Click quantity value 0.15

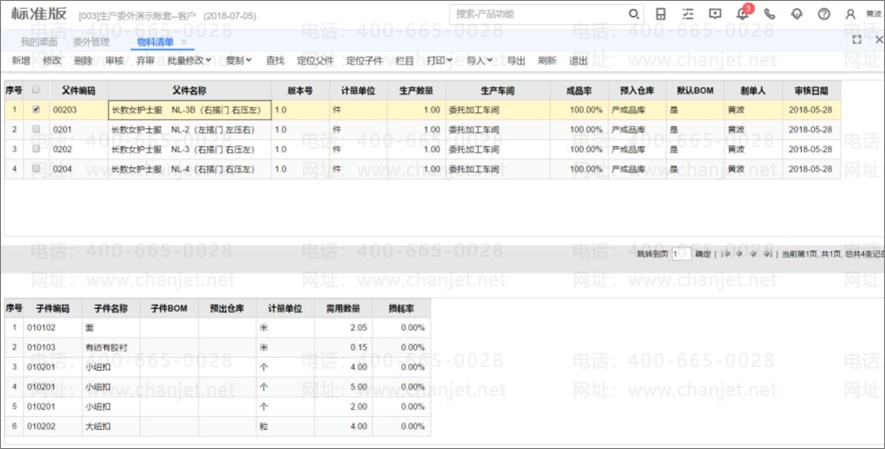tap(358, 347)
